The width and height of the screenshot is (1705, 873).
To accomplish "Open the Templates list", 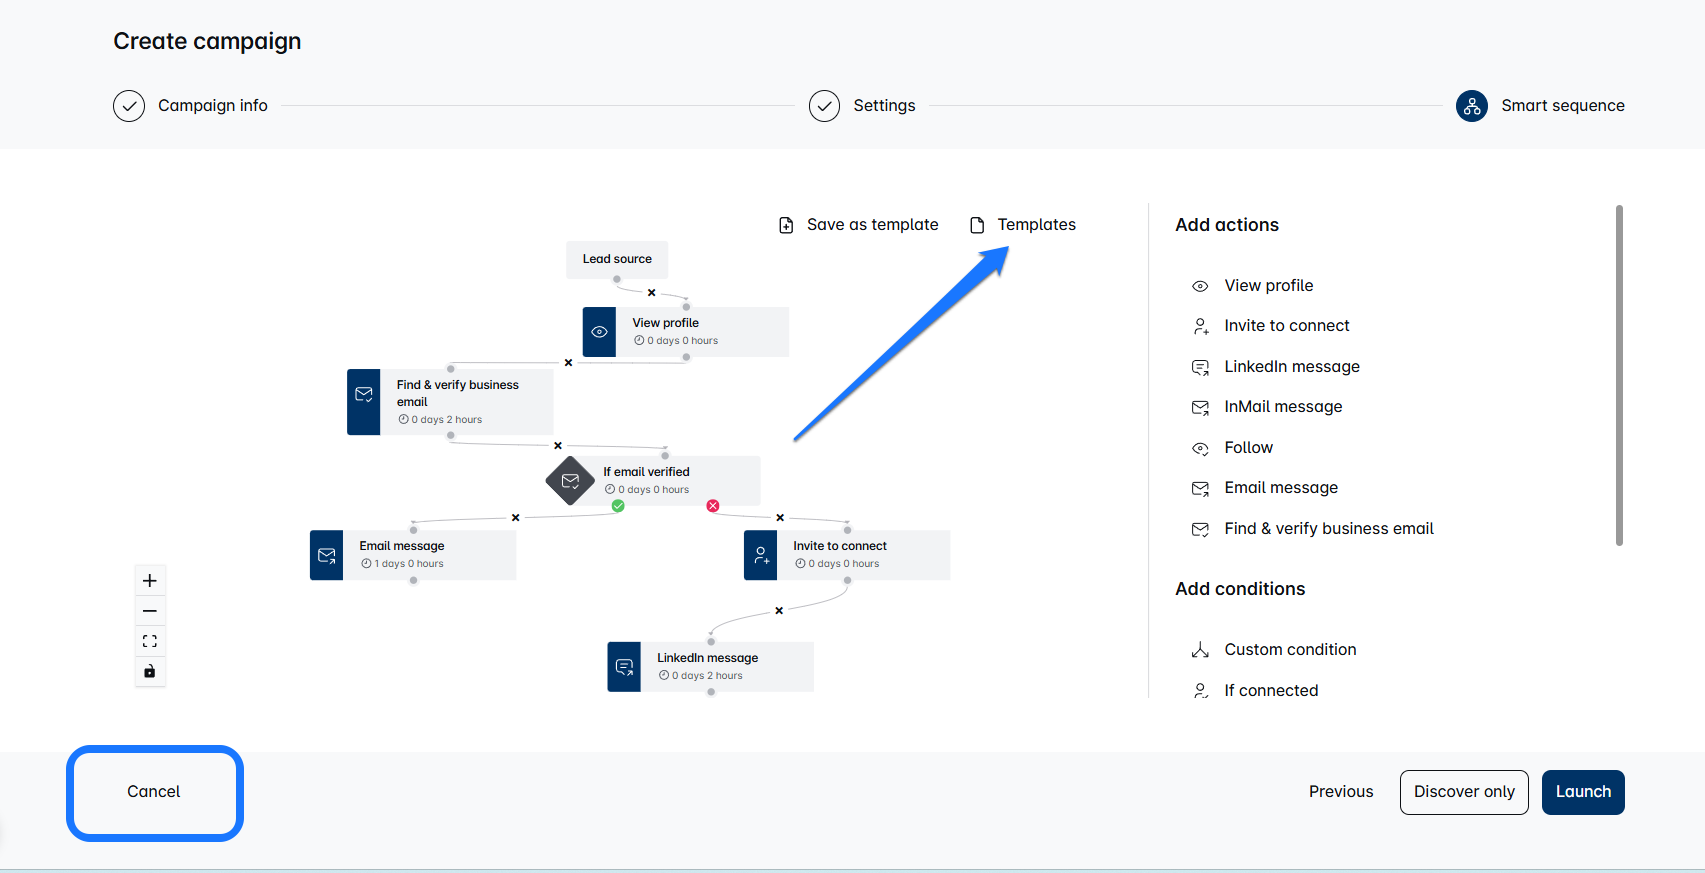I will [1023, 225].
